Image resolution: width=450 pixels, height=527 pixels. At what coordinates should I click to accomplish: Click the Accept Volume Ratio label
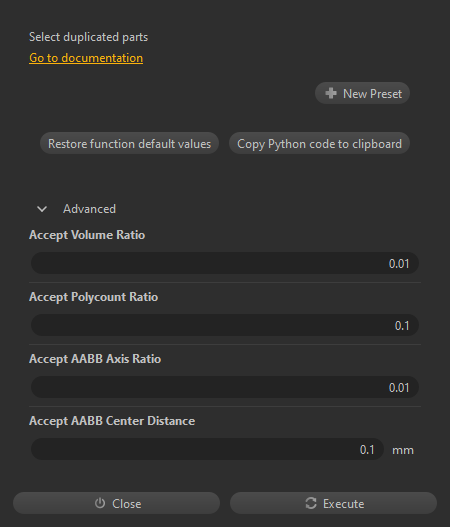[x=87, y=235]
